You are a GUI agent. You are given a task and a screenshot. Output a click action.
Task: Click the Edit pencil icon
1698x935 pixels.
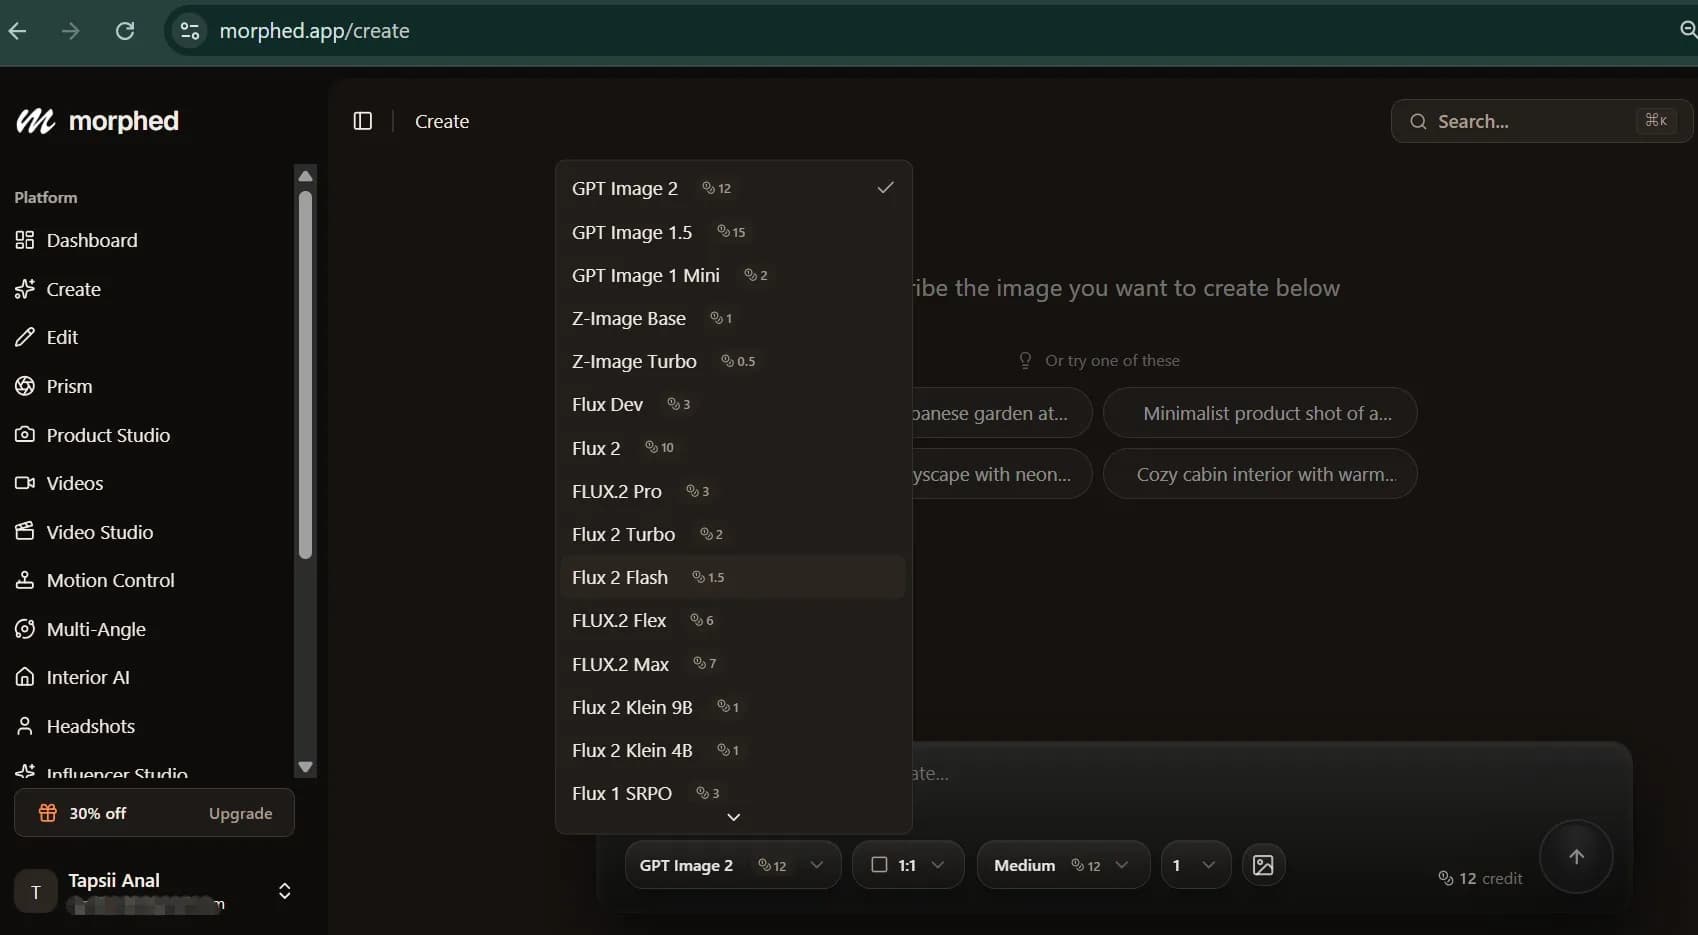pos(25,337)
